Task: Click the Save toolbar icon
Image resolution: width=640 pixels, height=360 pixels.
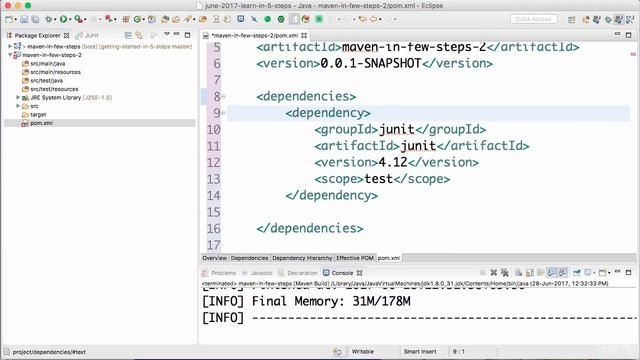Action: pyautogui.click(x=24, y=19)
